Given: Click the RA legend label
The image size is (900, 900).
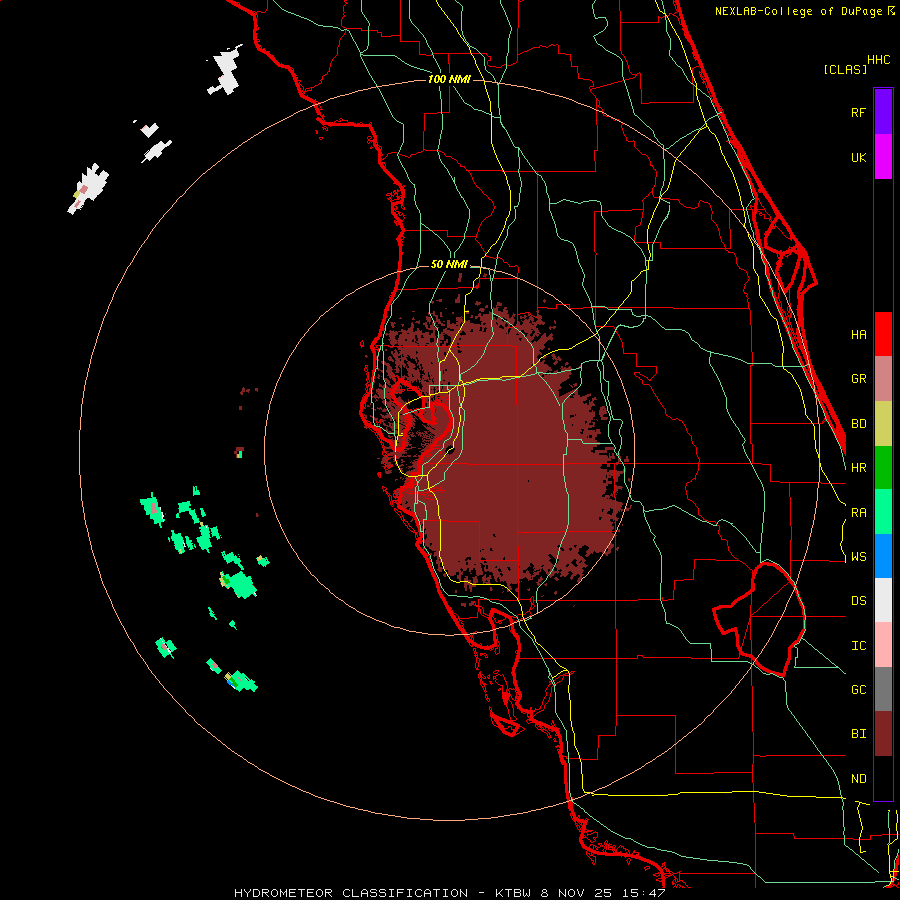Looking at the screenshot, I should [858, 513].
